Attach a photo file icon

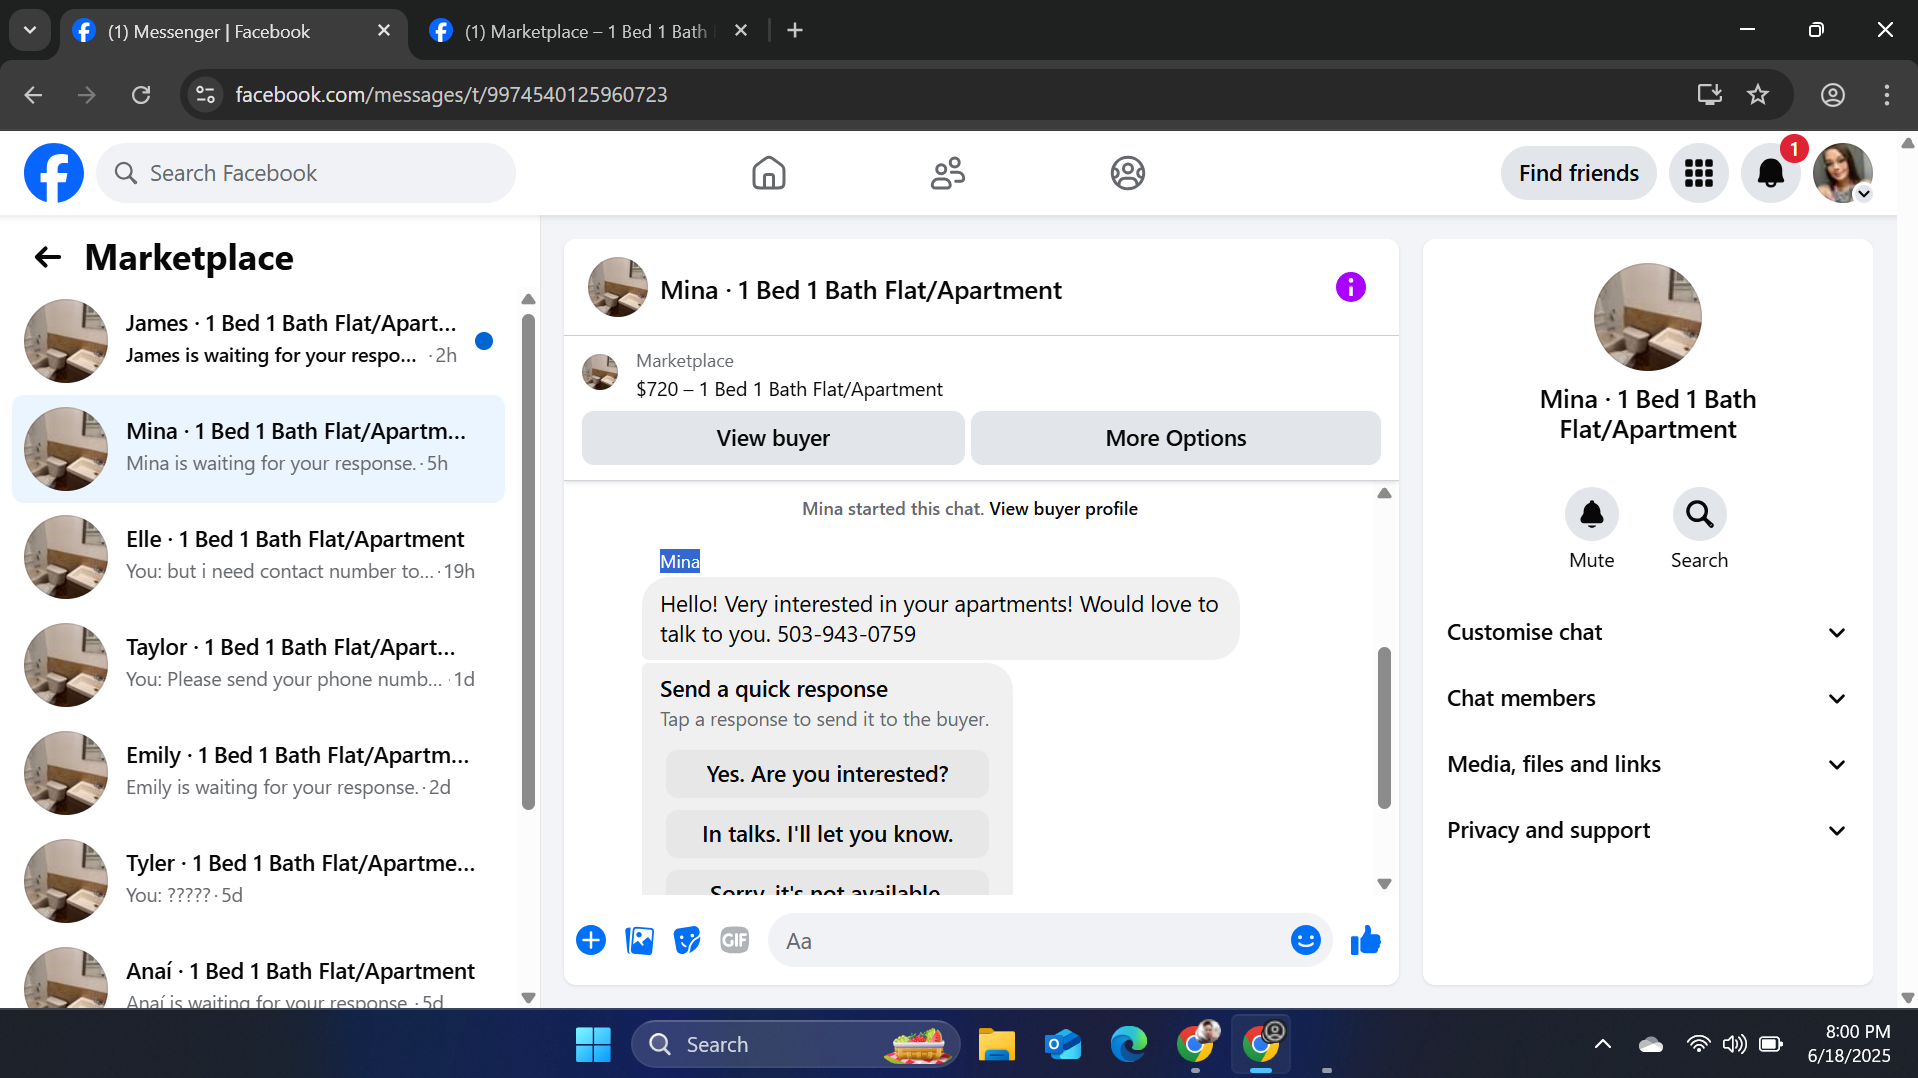point(639,940)
